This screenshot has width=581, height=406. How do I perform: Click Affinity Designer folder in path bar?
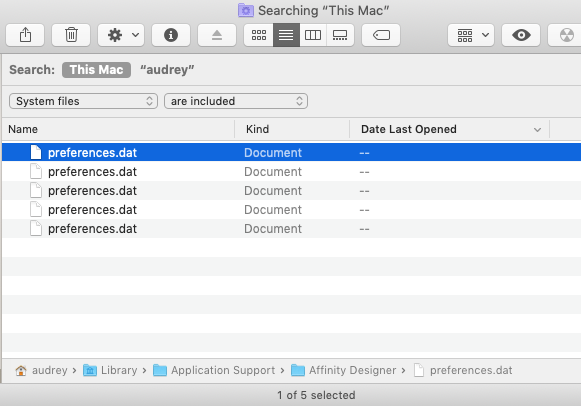point(343,370)
